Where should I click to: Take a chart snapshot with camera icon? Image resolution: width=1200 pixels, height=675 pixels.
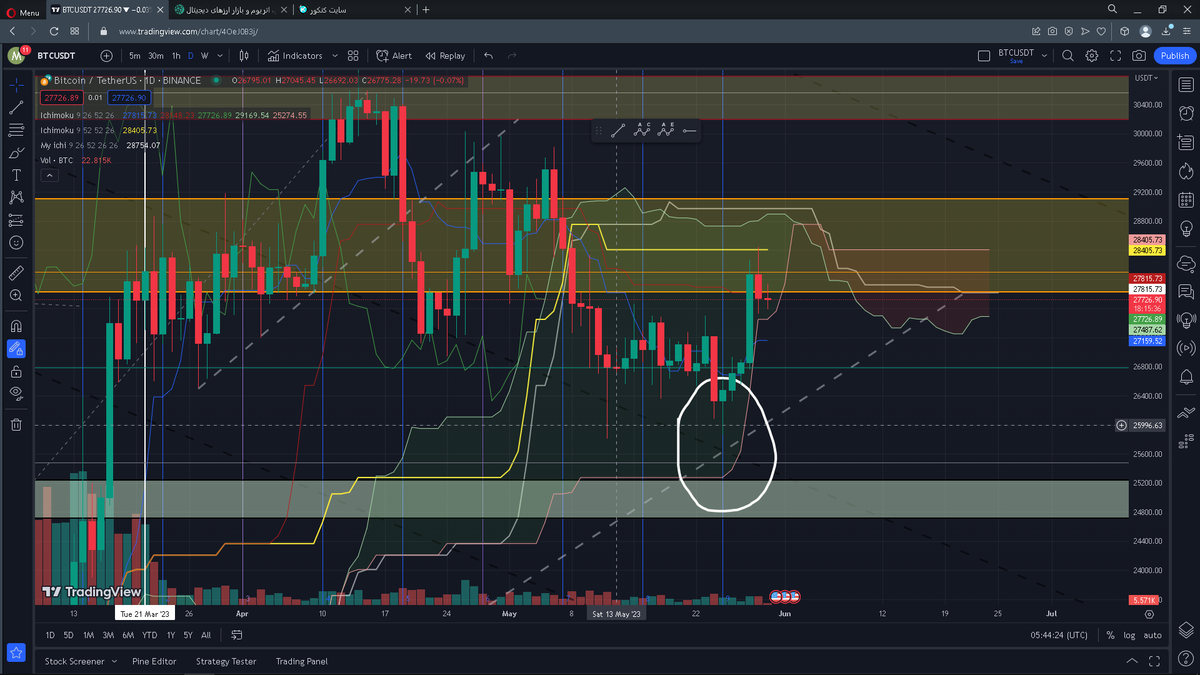1139,56
